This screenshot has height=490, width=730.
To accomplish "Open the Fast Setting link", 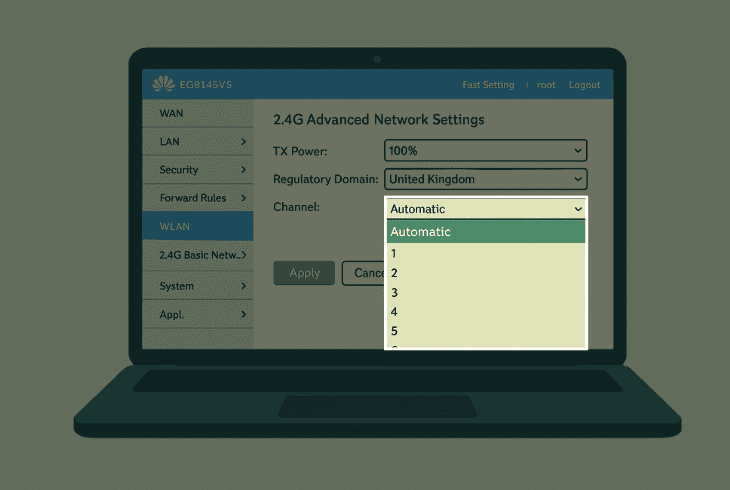I will pos(488,85).
